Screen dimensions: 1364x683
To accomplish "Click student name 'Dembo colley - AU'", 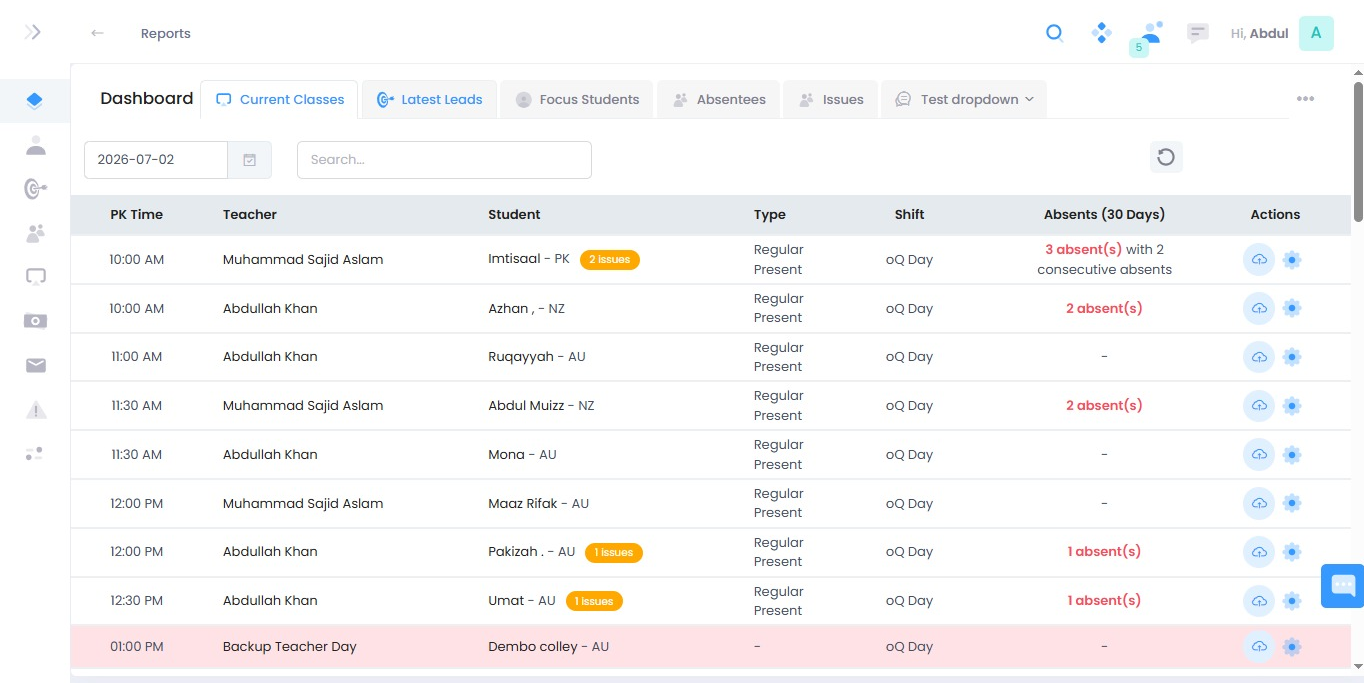I will coord(548,647).
